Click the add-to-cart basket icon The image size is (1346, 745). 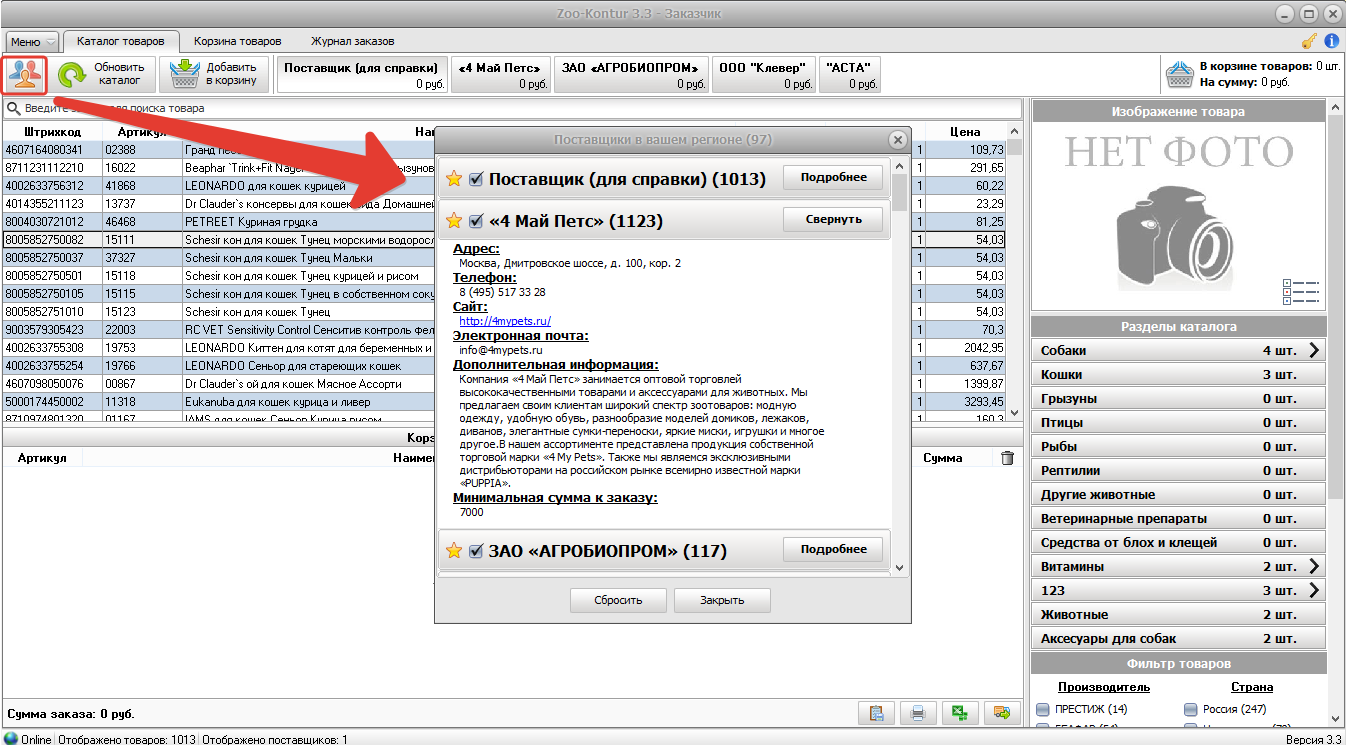coord(185,76)
